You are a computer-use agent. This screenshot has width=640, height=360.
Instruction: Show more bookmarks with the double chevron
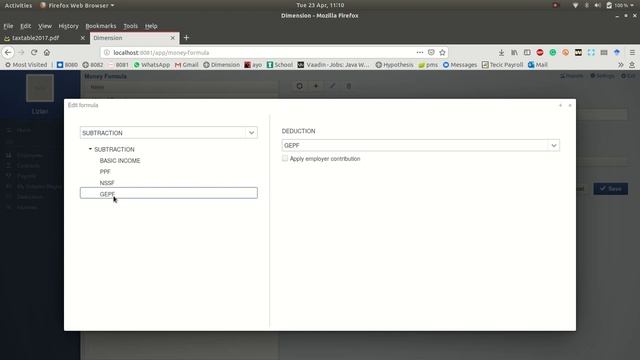[620, 64]
